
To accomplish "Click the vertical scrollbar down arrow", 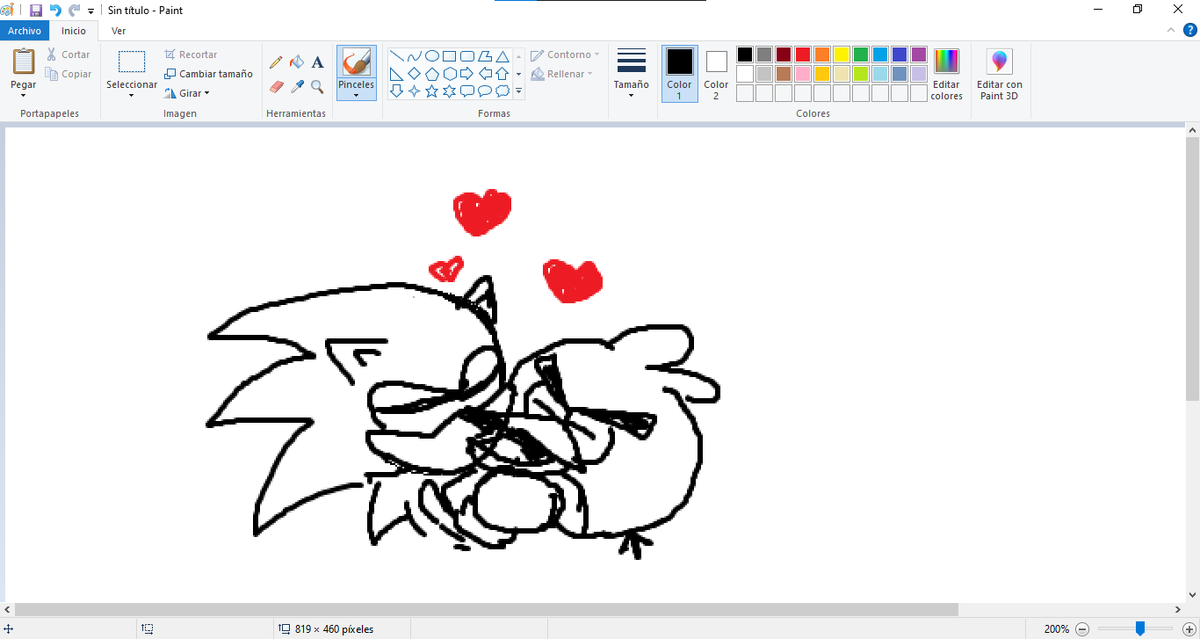I will pyautogui.click(x=1191, y=594).
